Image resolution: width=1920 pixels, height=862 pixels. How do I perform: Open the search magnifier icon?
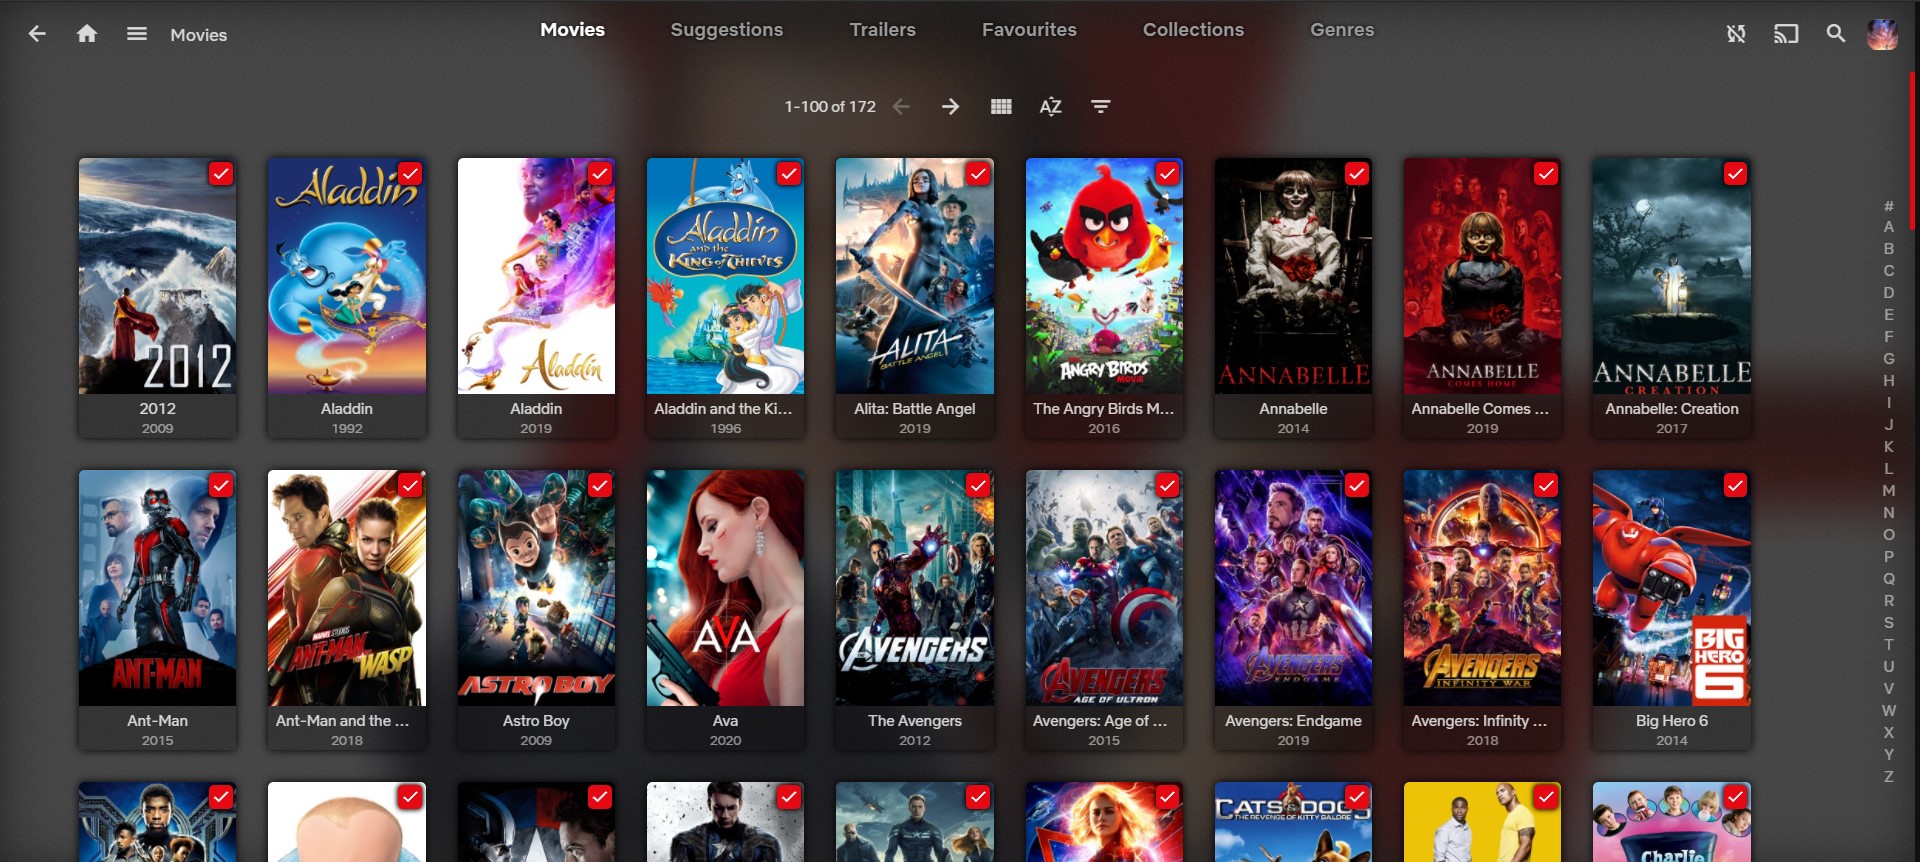click(x=1836, y=34)
